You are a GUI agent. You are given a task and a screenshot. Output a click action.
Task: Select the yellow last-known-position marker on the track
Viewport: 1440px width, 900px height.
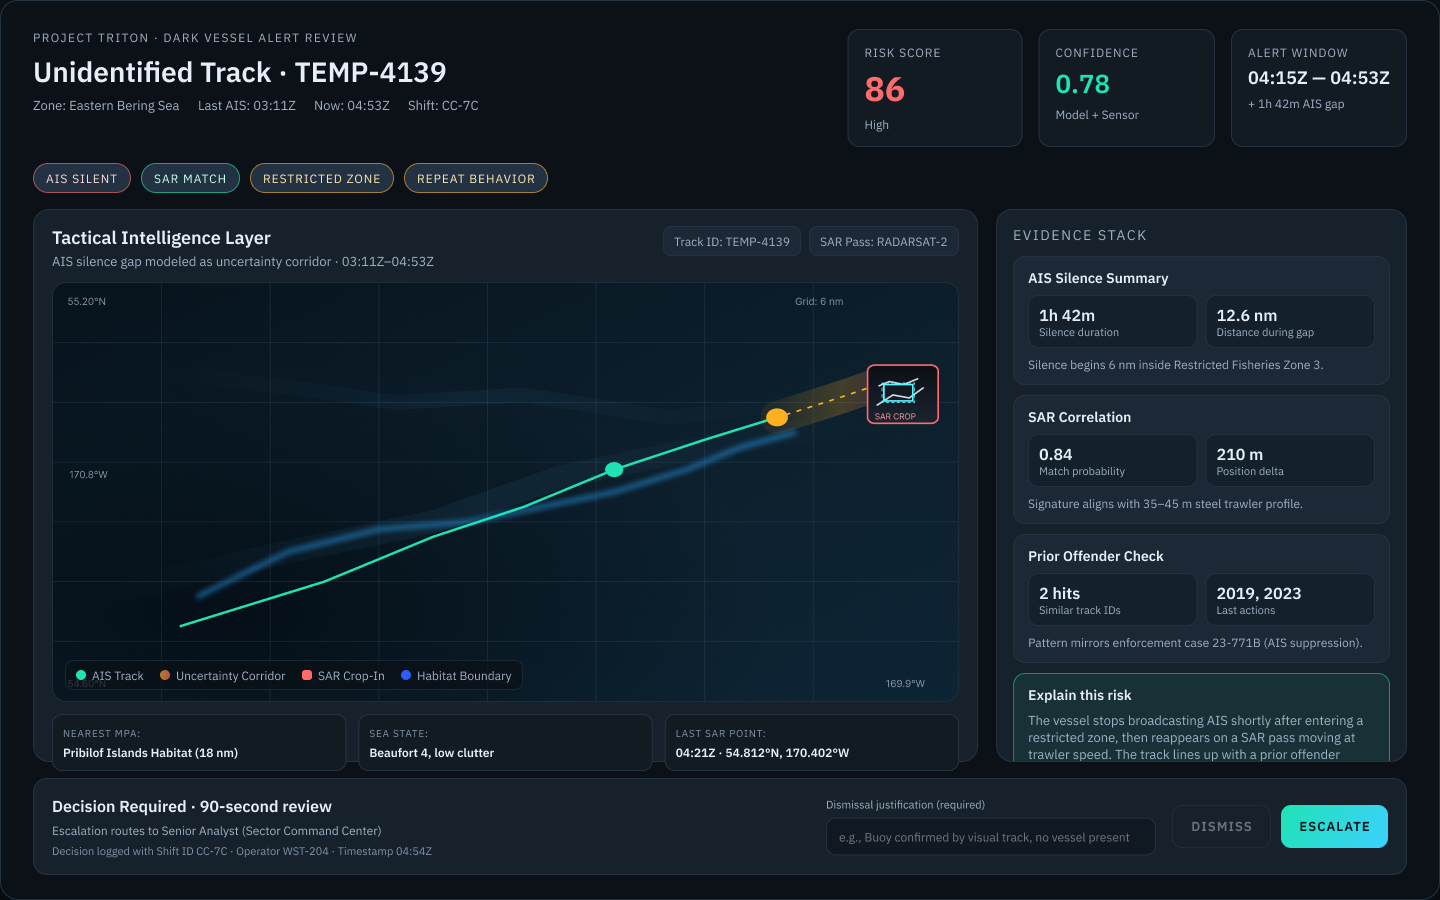777,417
